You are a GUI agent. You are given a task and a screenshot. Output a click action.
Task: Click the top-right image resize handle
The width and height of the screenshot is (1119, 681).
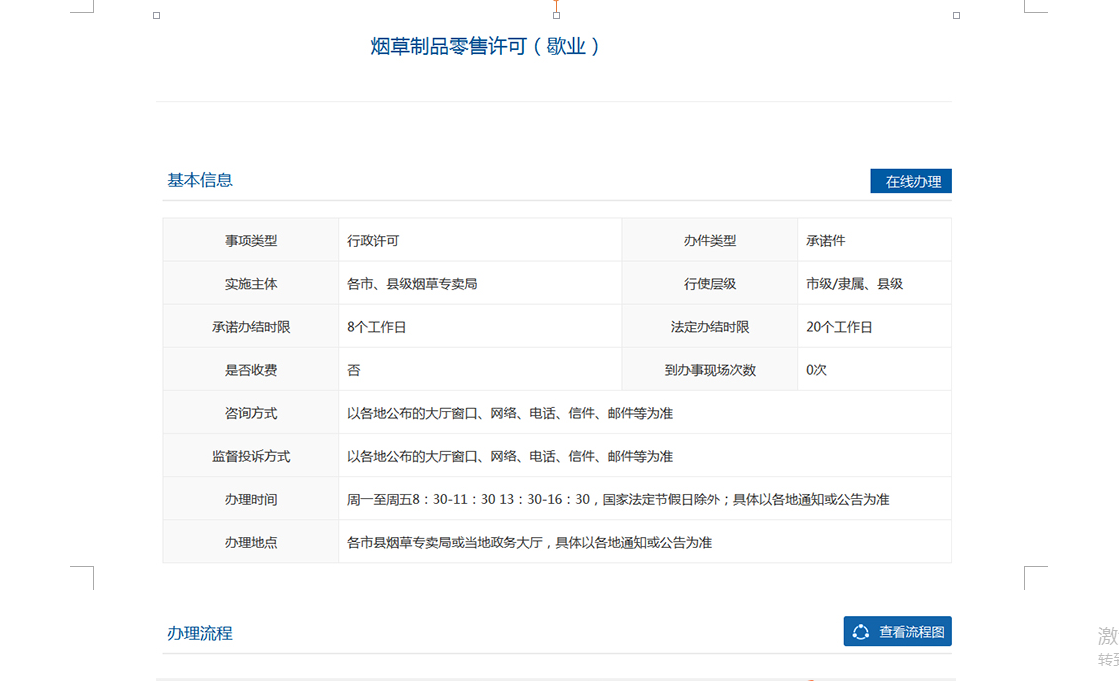[956, 16]
